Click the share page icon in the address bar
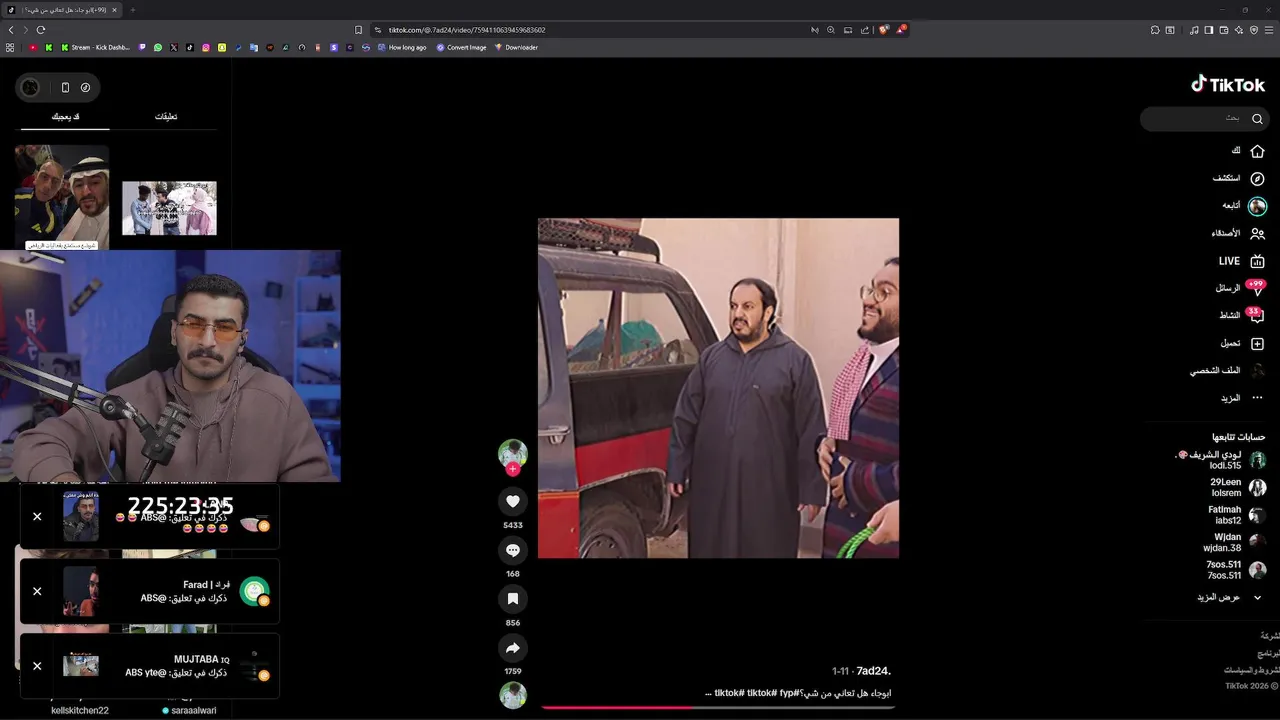 [864, 30]
